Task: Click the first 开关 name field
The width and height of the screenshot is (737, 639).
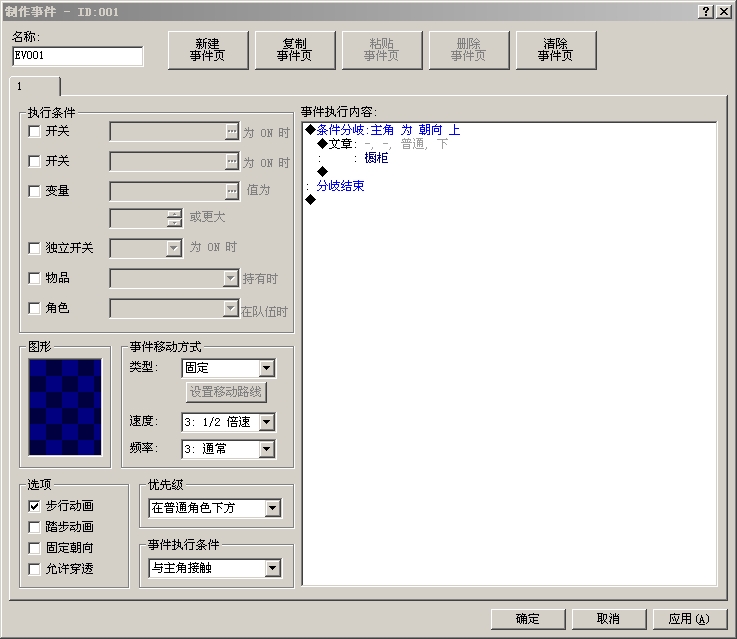Action: pyautogui.click(x=168, y=132)
